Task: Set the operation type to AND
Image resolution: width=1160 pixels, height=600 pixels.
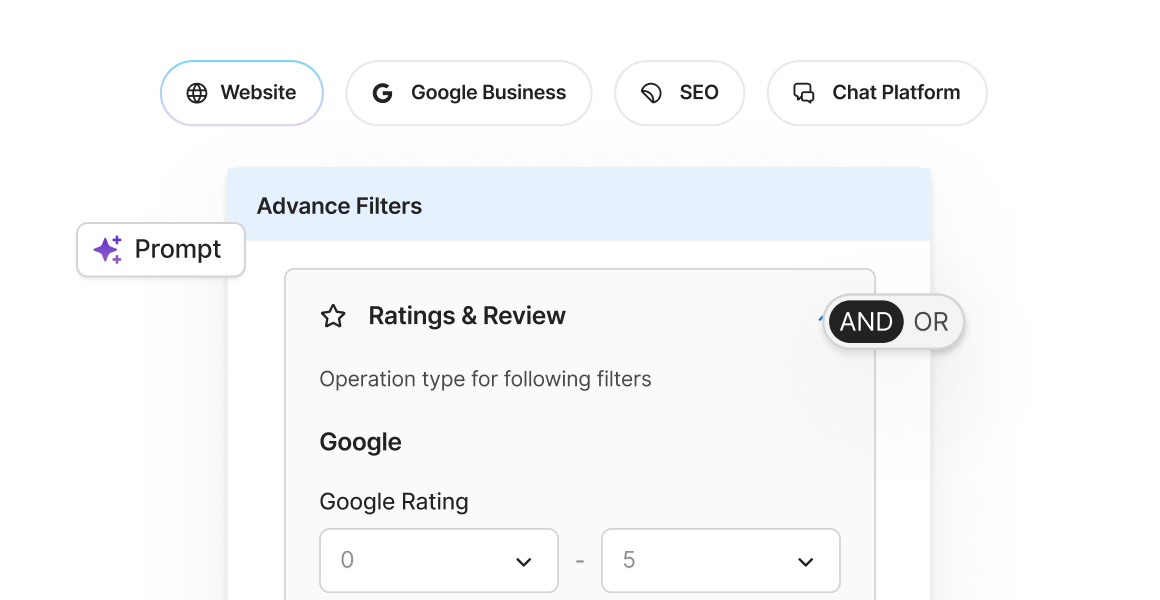Action: tap(866, 322)
